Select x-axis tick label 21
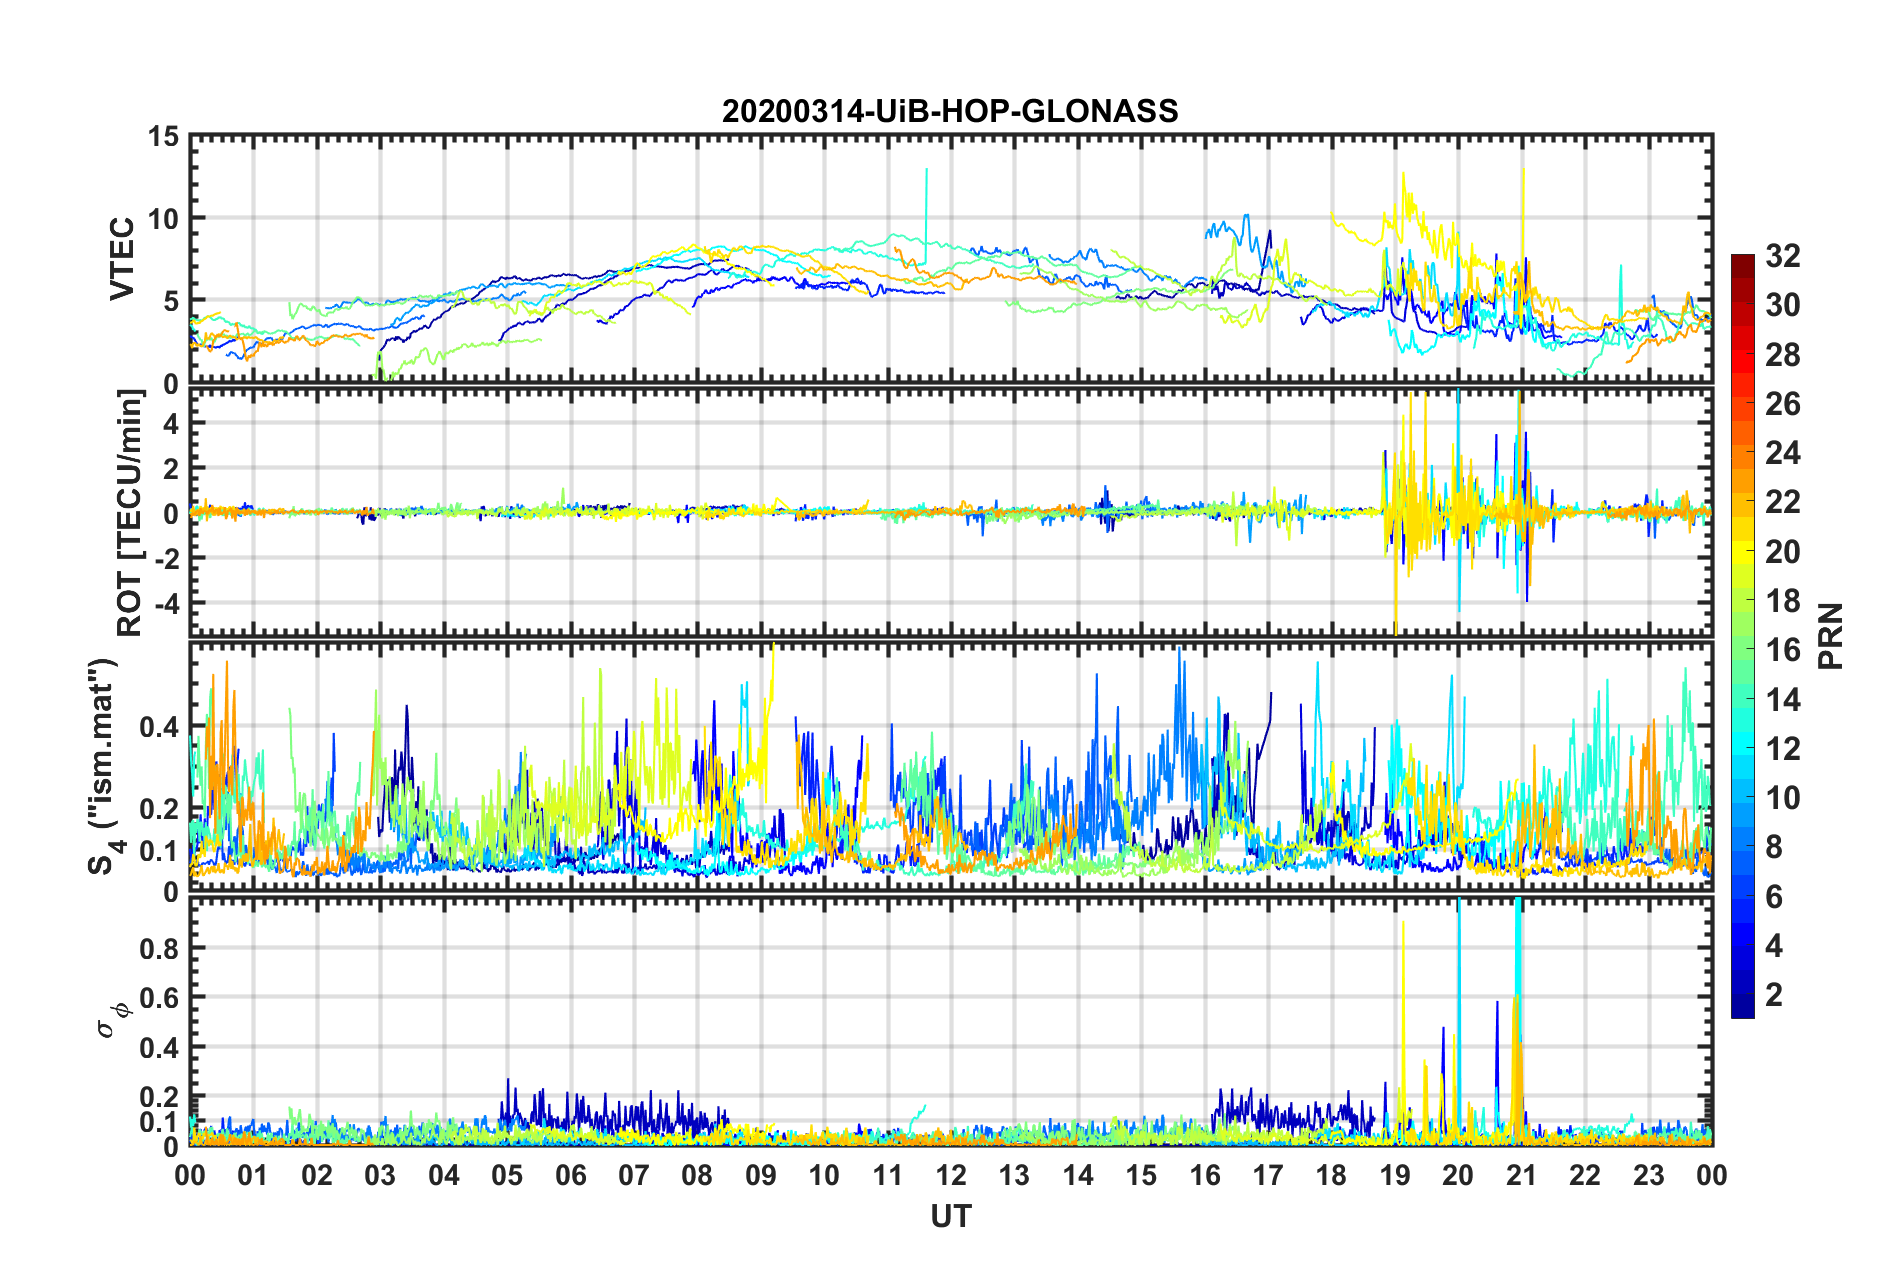 [x=1521, y=1175]
